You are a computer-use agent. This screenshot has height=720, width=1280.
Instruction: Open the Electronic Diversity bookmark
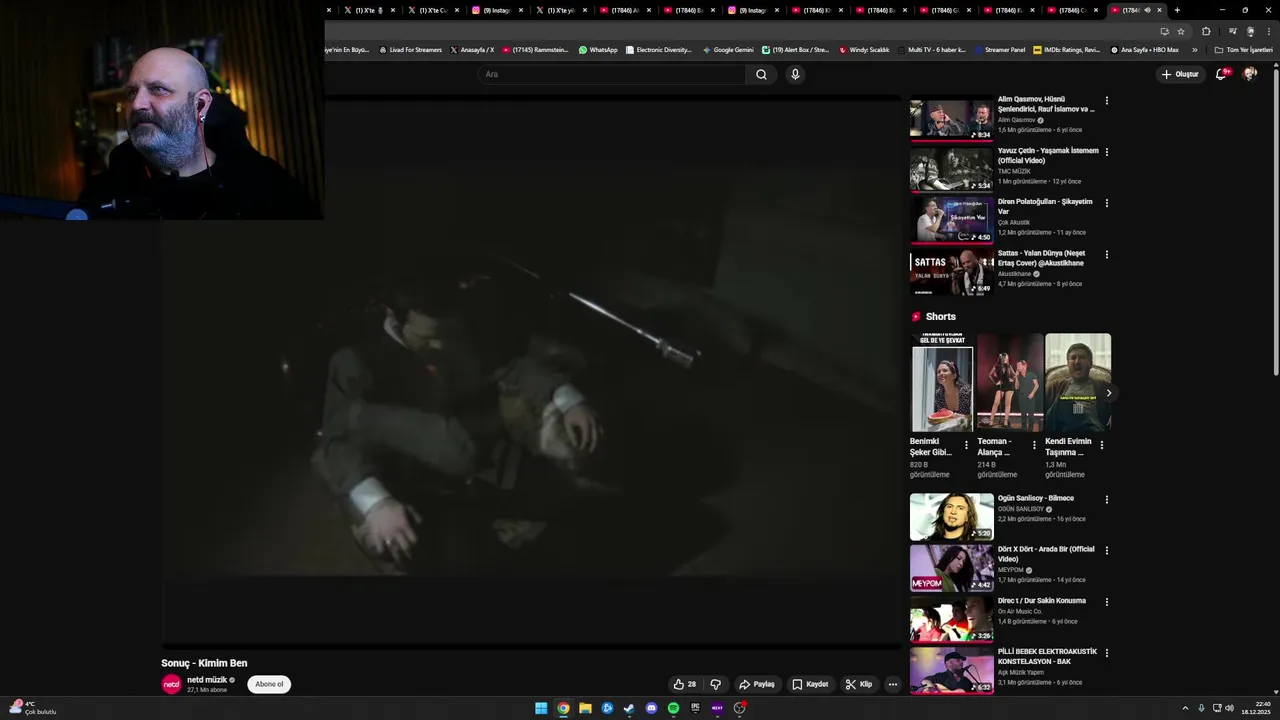[x=658, y=50]
